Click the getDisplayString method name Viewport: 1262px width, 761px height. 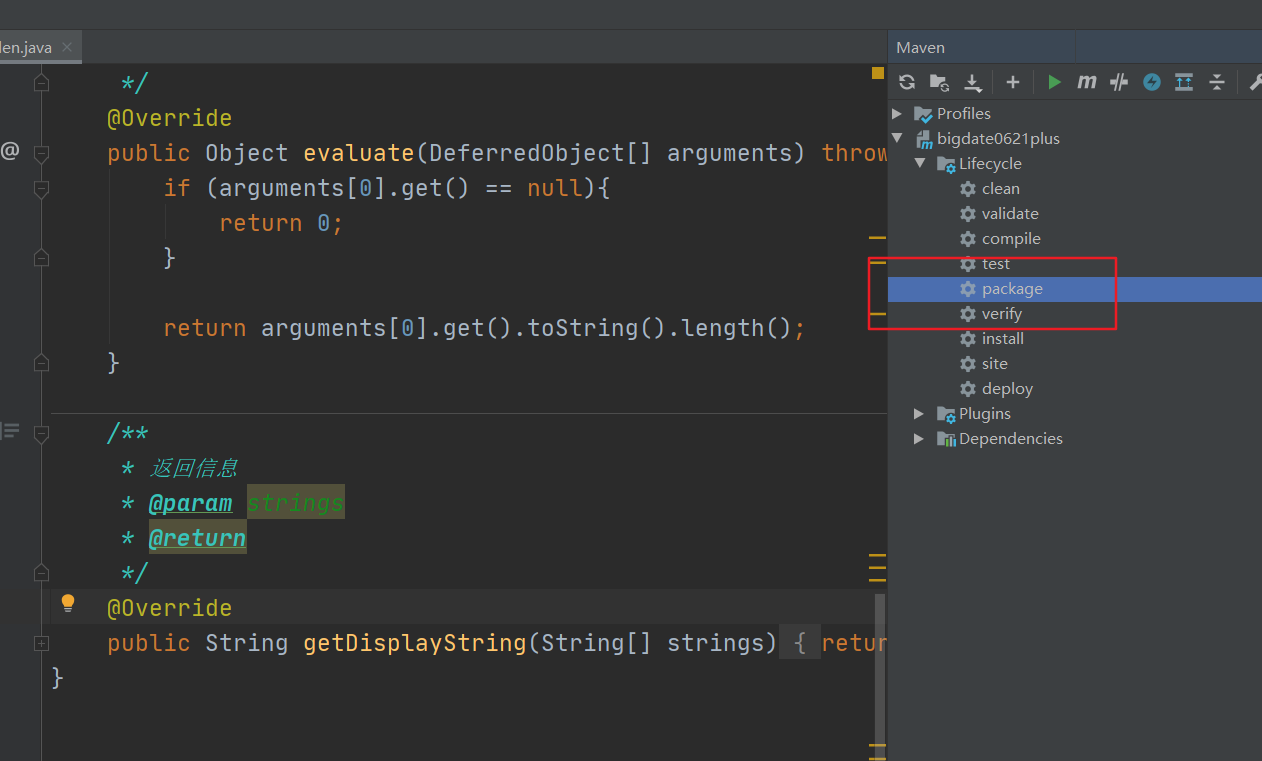[415, 643]
